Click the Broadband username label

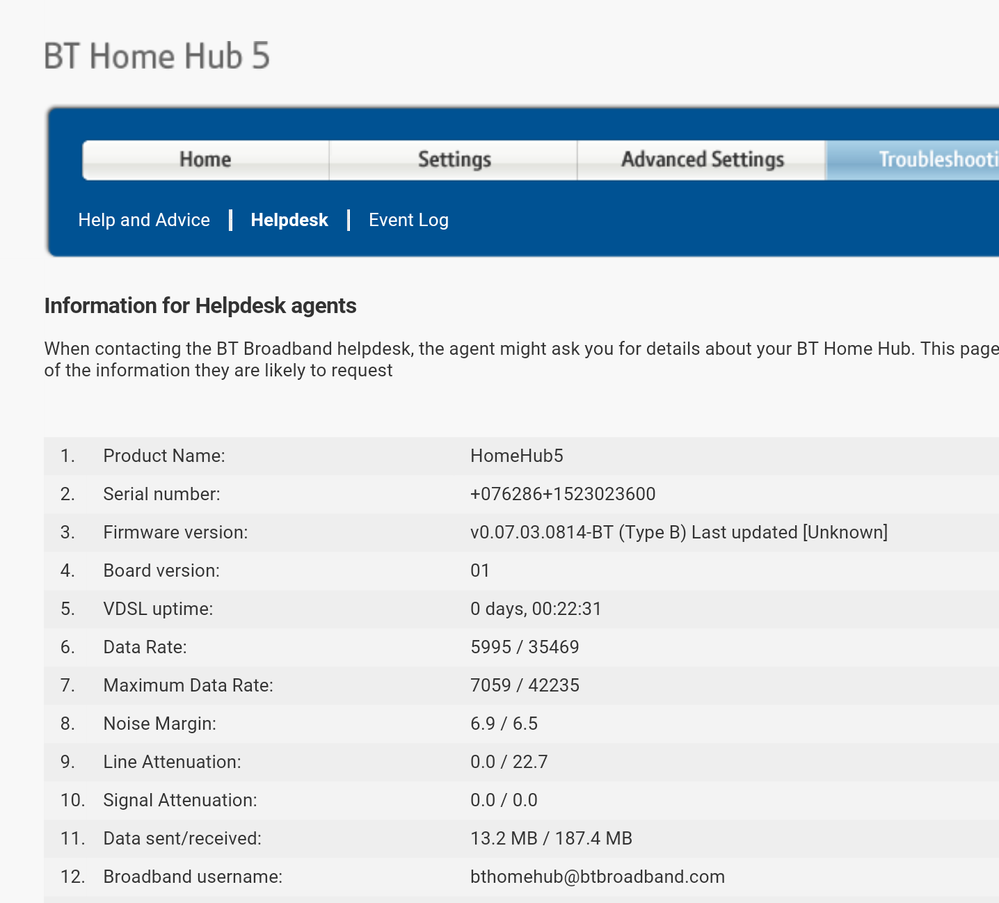[192, 876]
